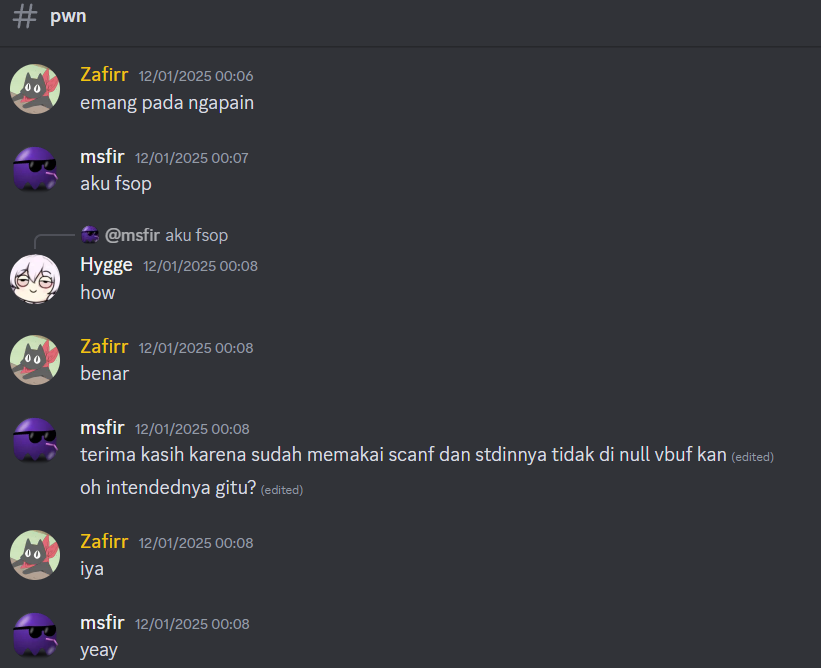Image resolution: width=821 pixels, height=668 pixels.
Task: Click the small msfir avatar in reply preview
Action: pyautogui.click(x=90, y=235)
